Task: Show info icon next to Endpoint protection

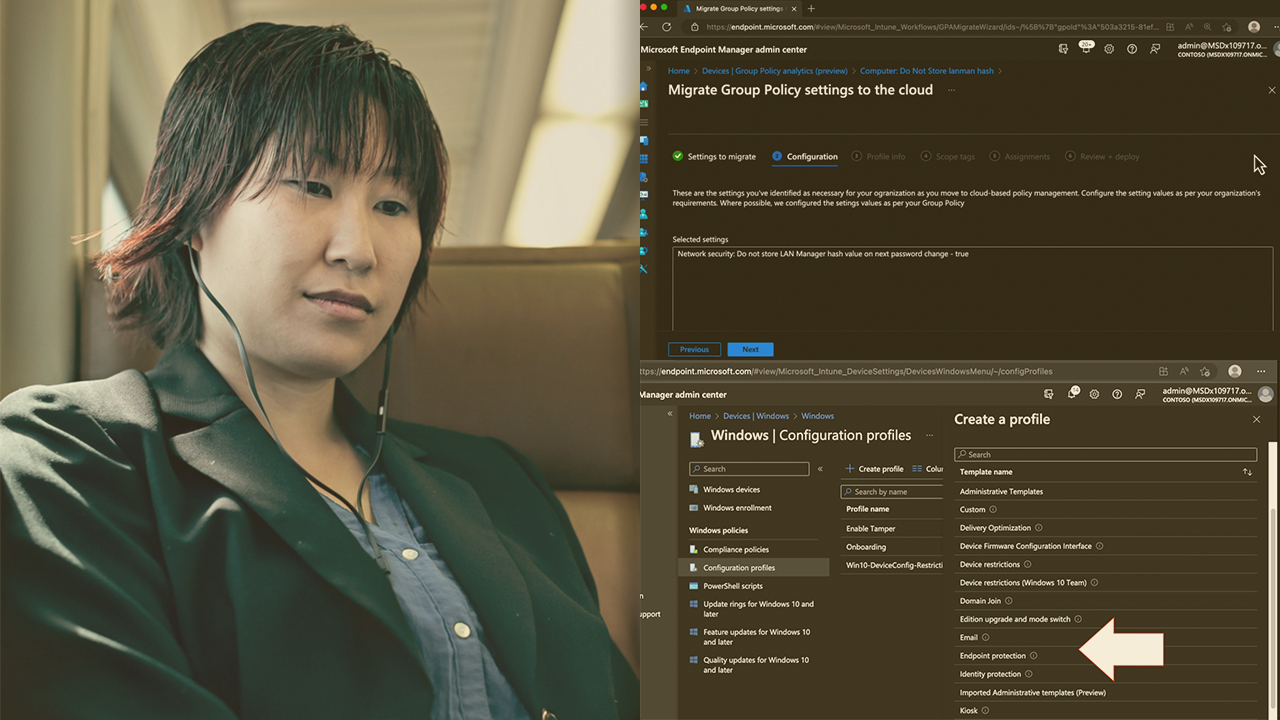Action: pos(1034,656)
